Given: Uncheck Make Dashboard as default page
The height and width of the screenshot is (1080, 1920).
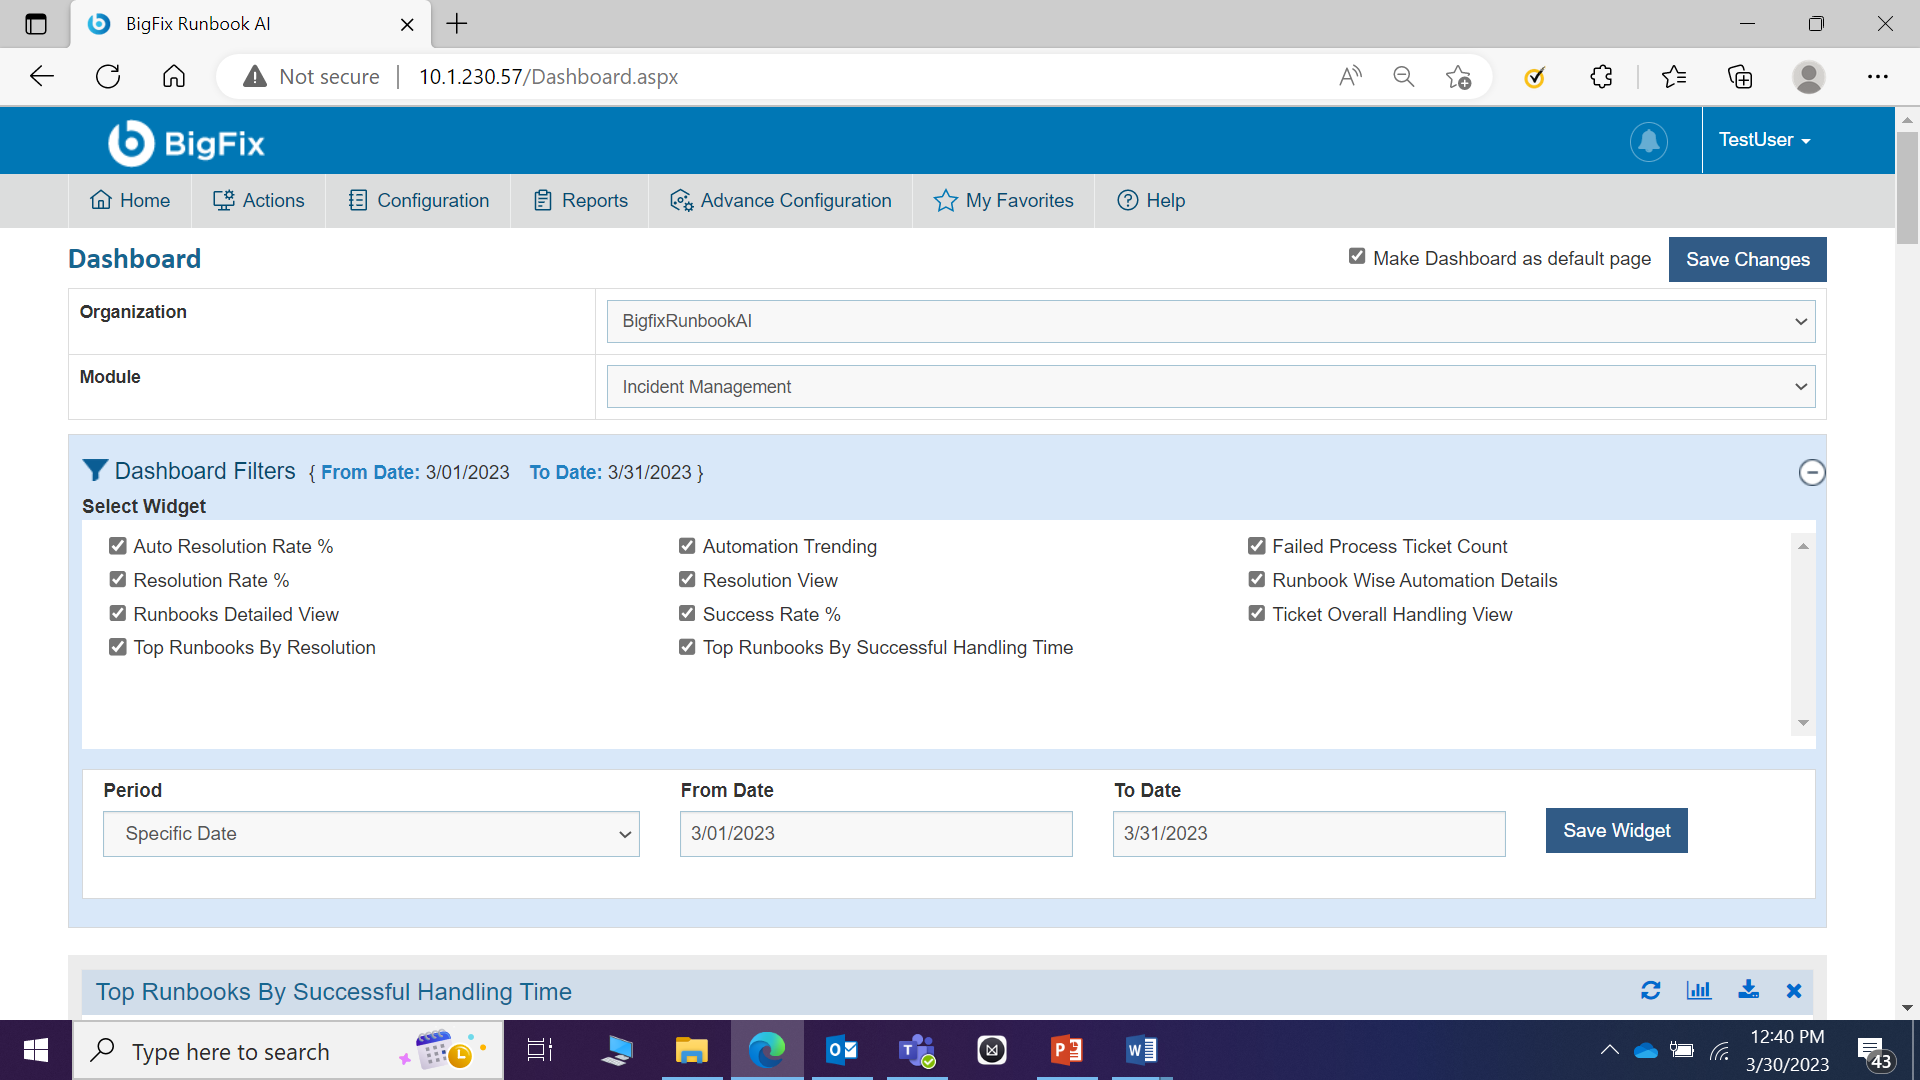Looking at the screenshot, I should click(1356, 257).
